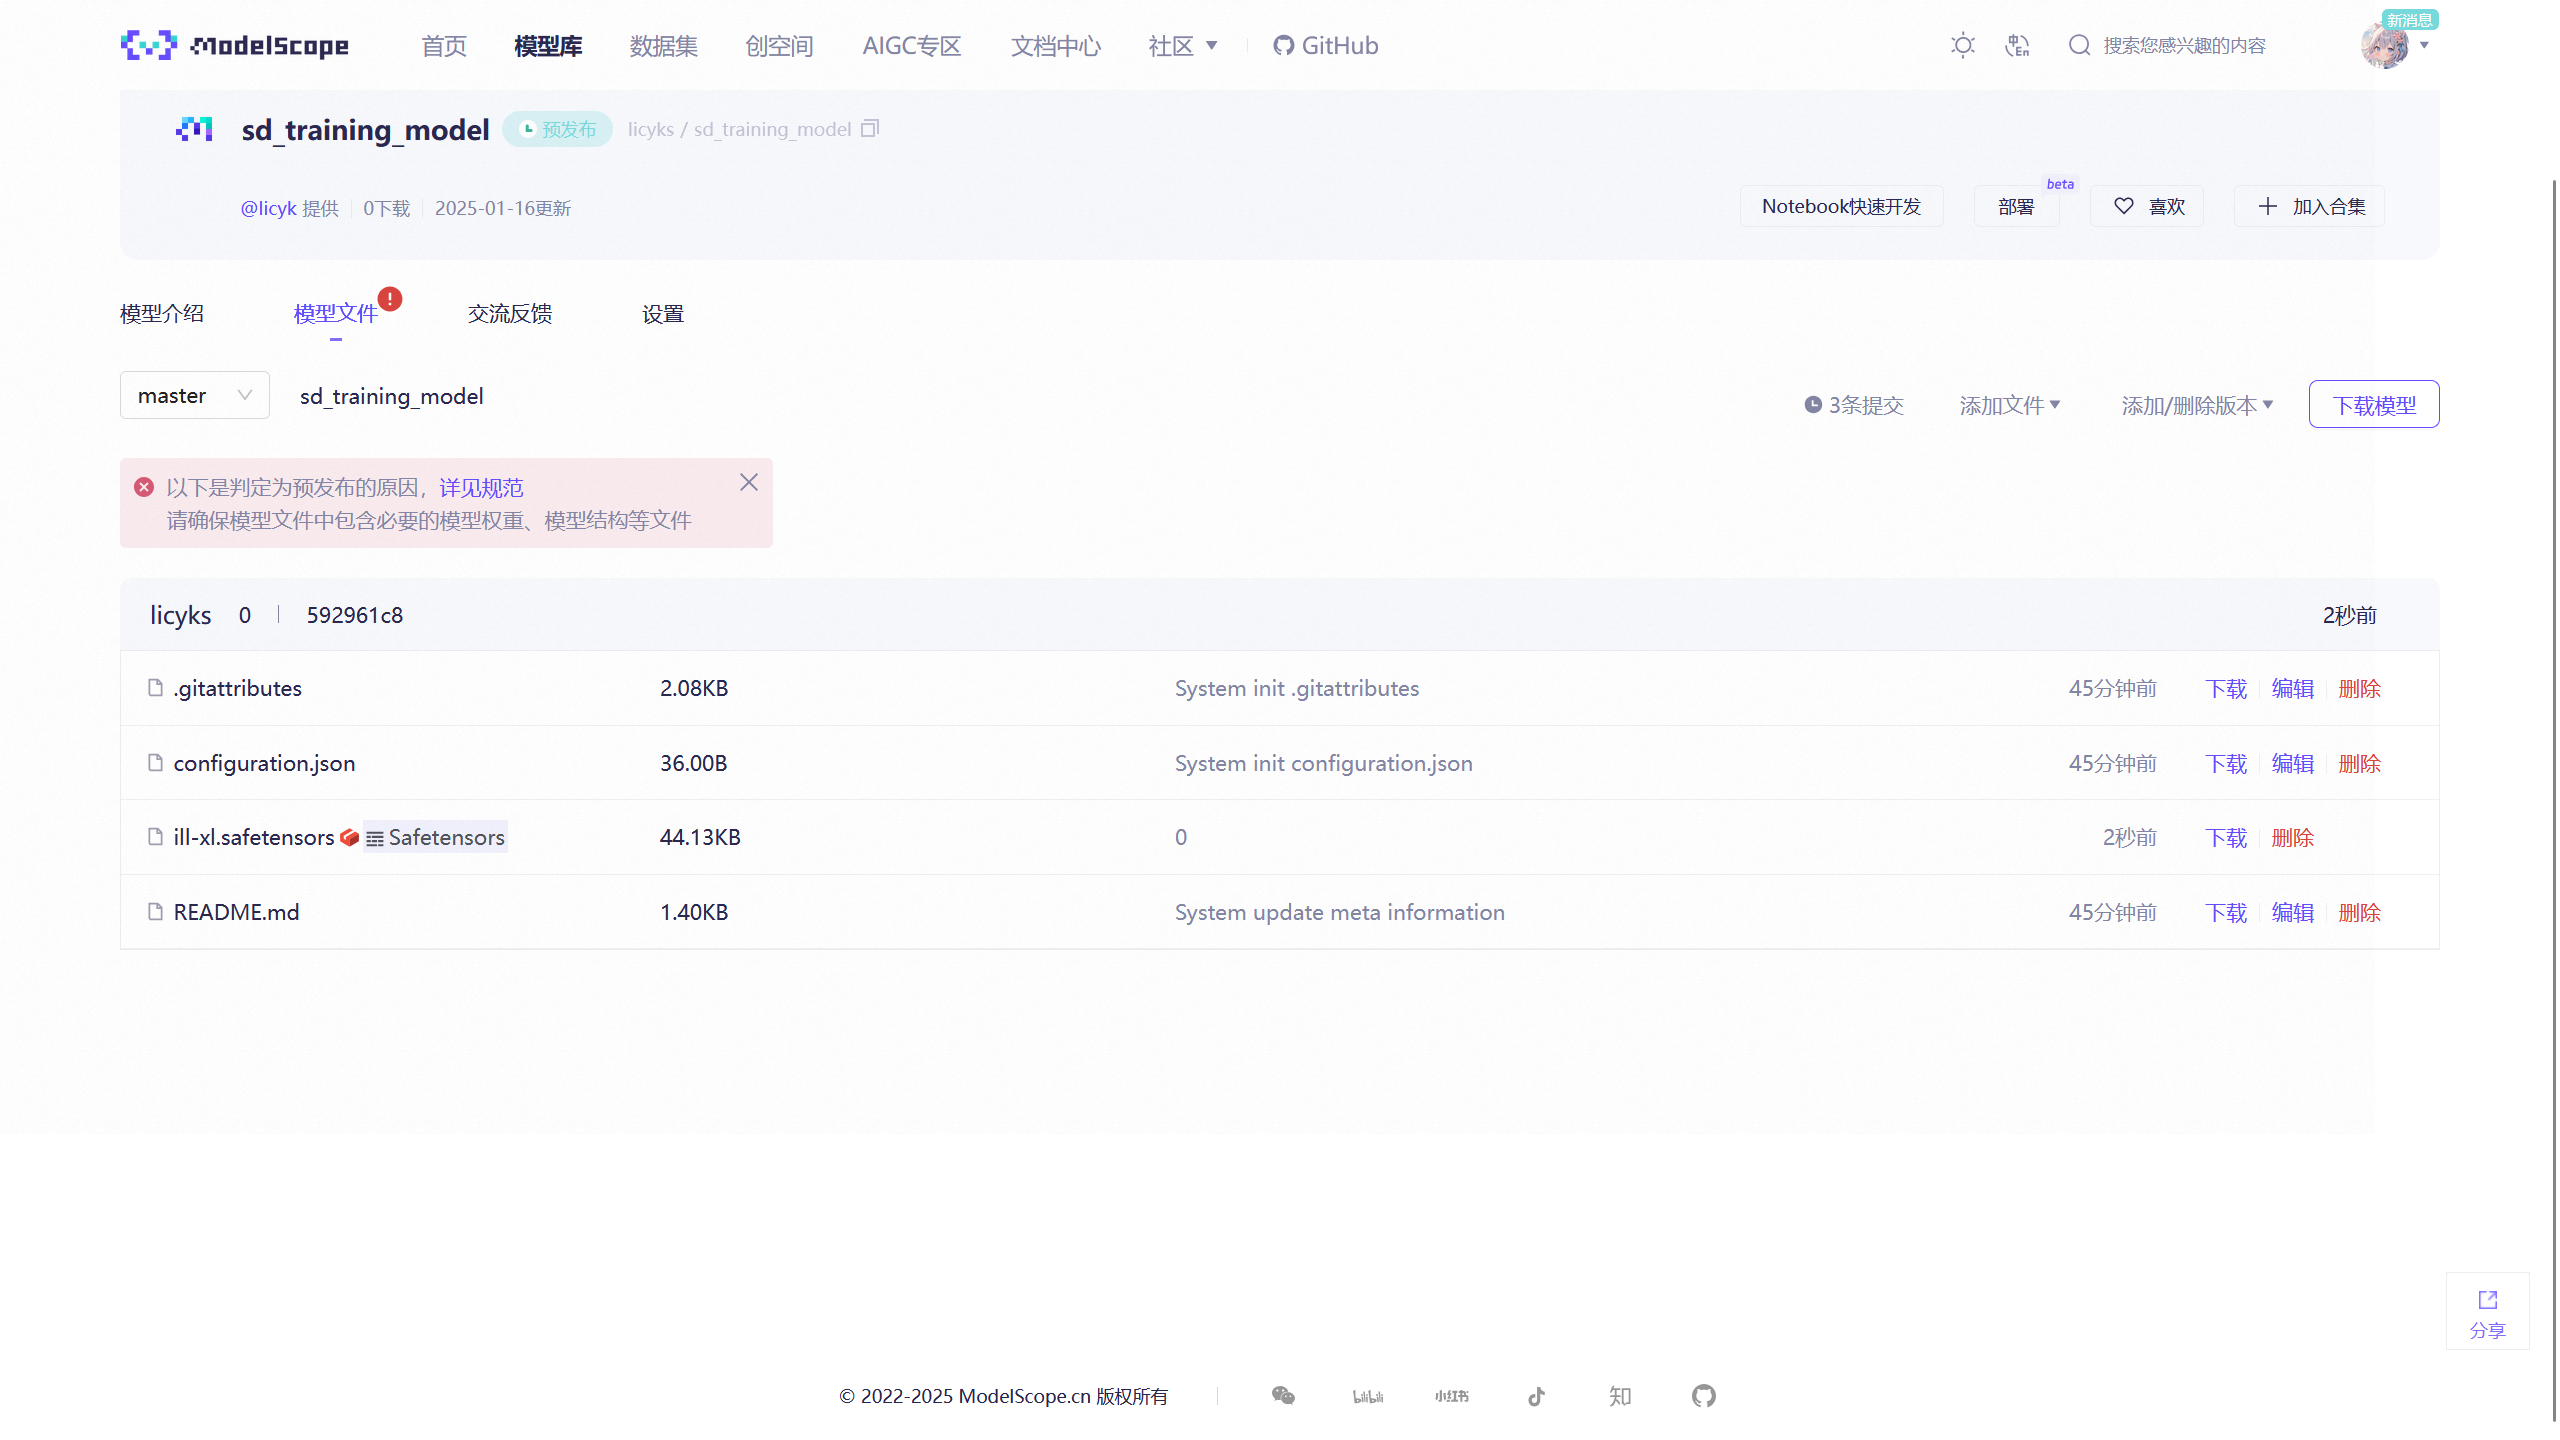The image size is (2560, 1440).
Task: Copy the repository path licyks/sd_training_model
Action: tap(870, 128)
